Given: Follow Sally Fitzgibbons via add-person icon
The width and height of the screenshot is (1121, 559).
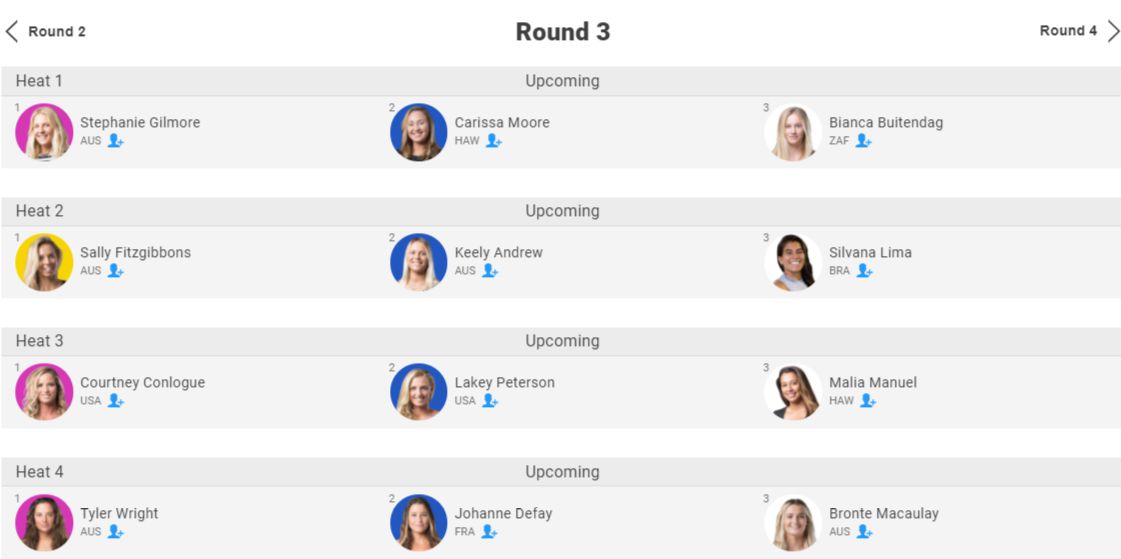Looking at the screenshot, I should click(115, 271).
